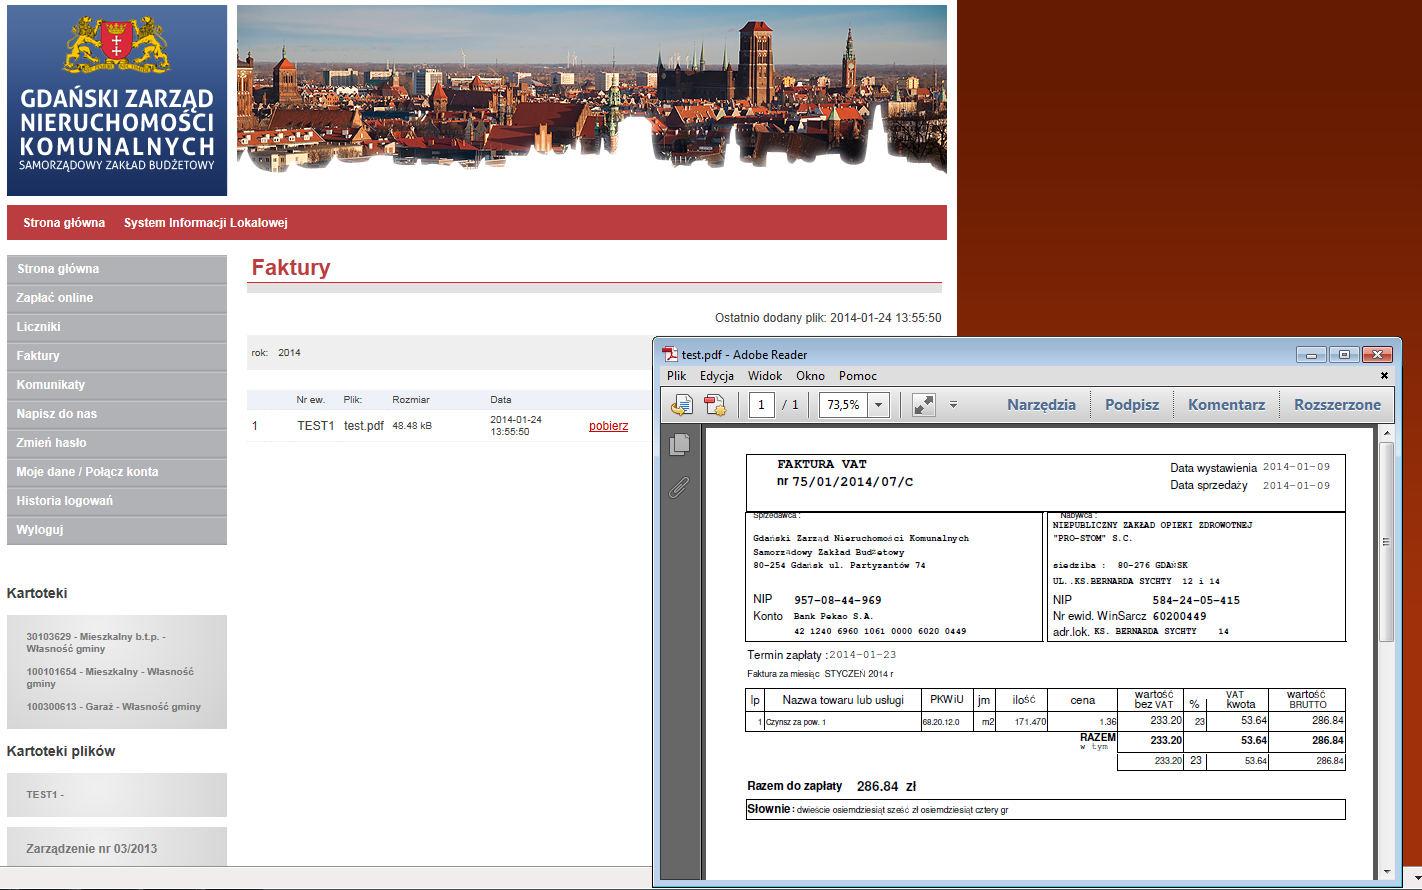Click the year value 2014 beside rok

(x=289, y=353)
